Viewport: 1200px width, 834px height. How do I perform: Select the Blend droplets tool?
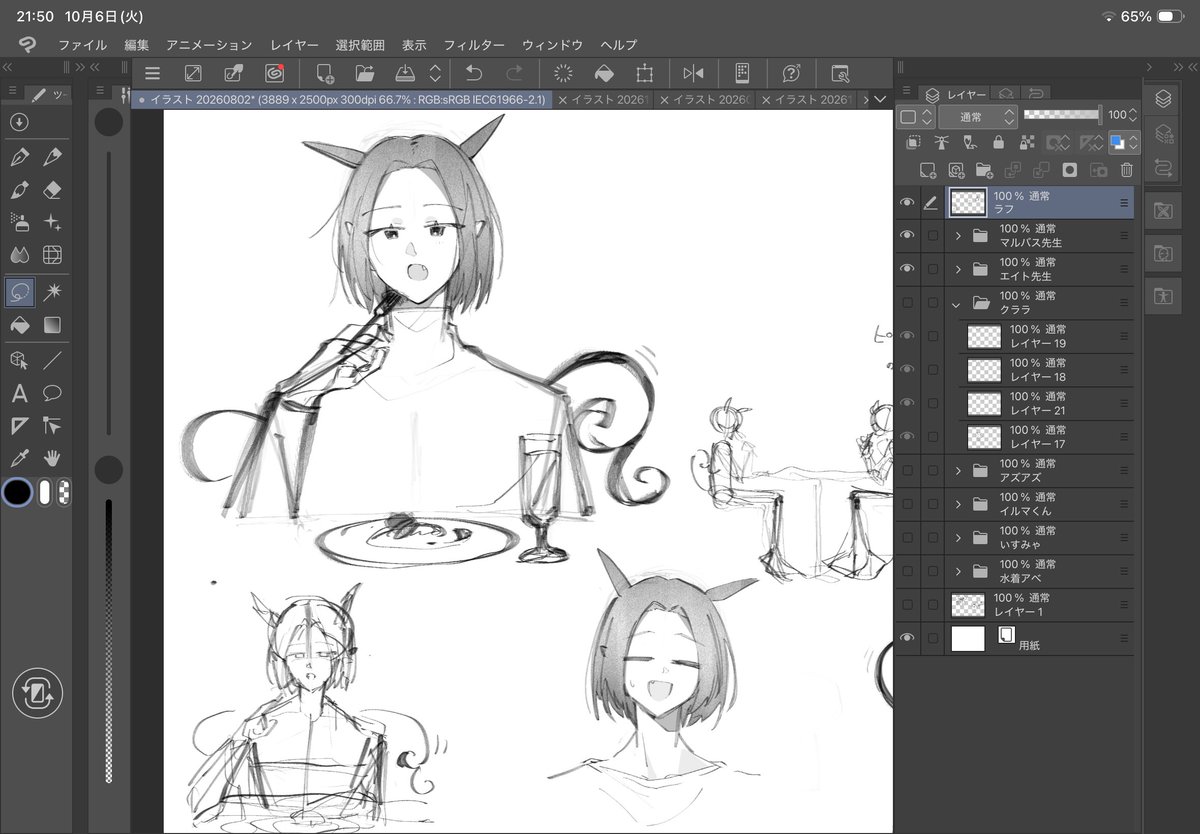[19, 255]
